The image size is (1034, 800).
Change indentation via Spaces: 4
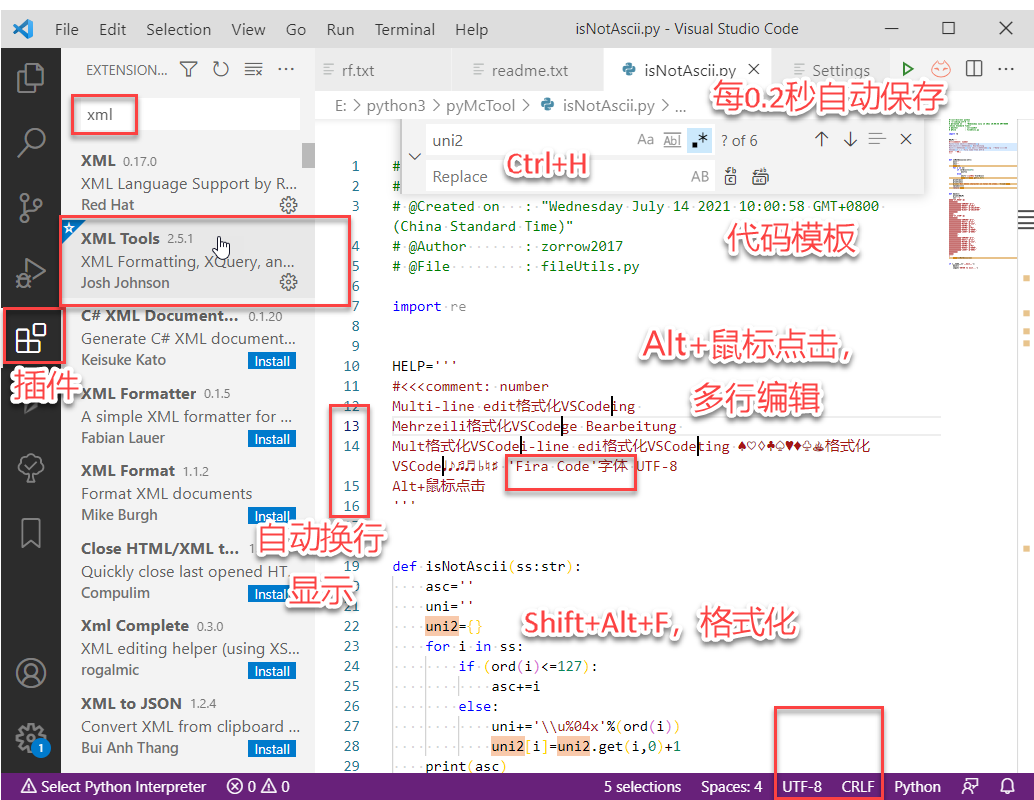coord(731,786)
